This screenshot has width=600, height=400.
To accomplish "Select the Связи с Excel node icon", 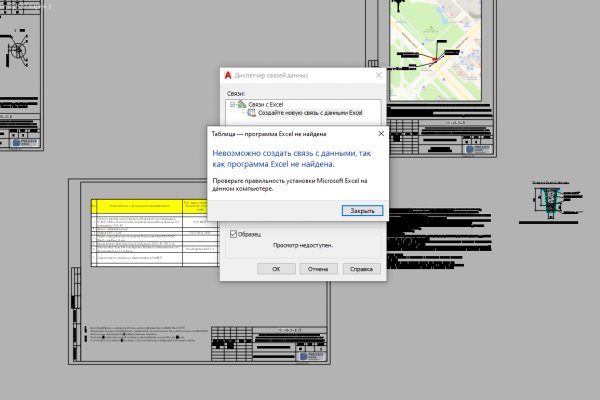I will pyautogui.click(x=241, y=104).
